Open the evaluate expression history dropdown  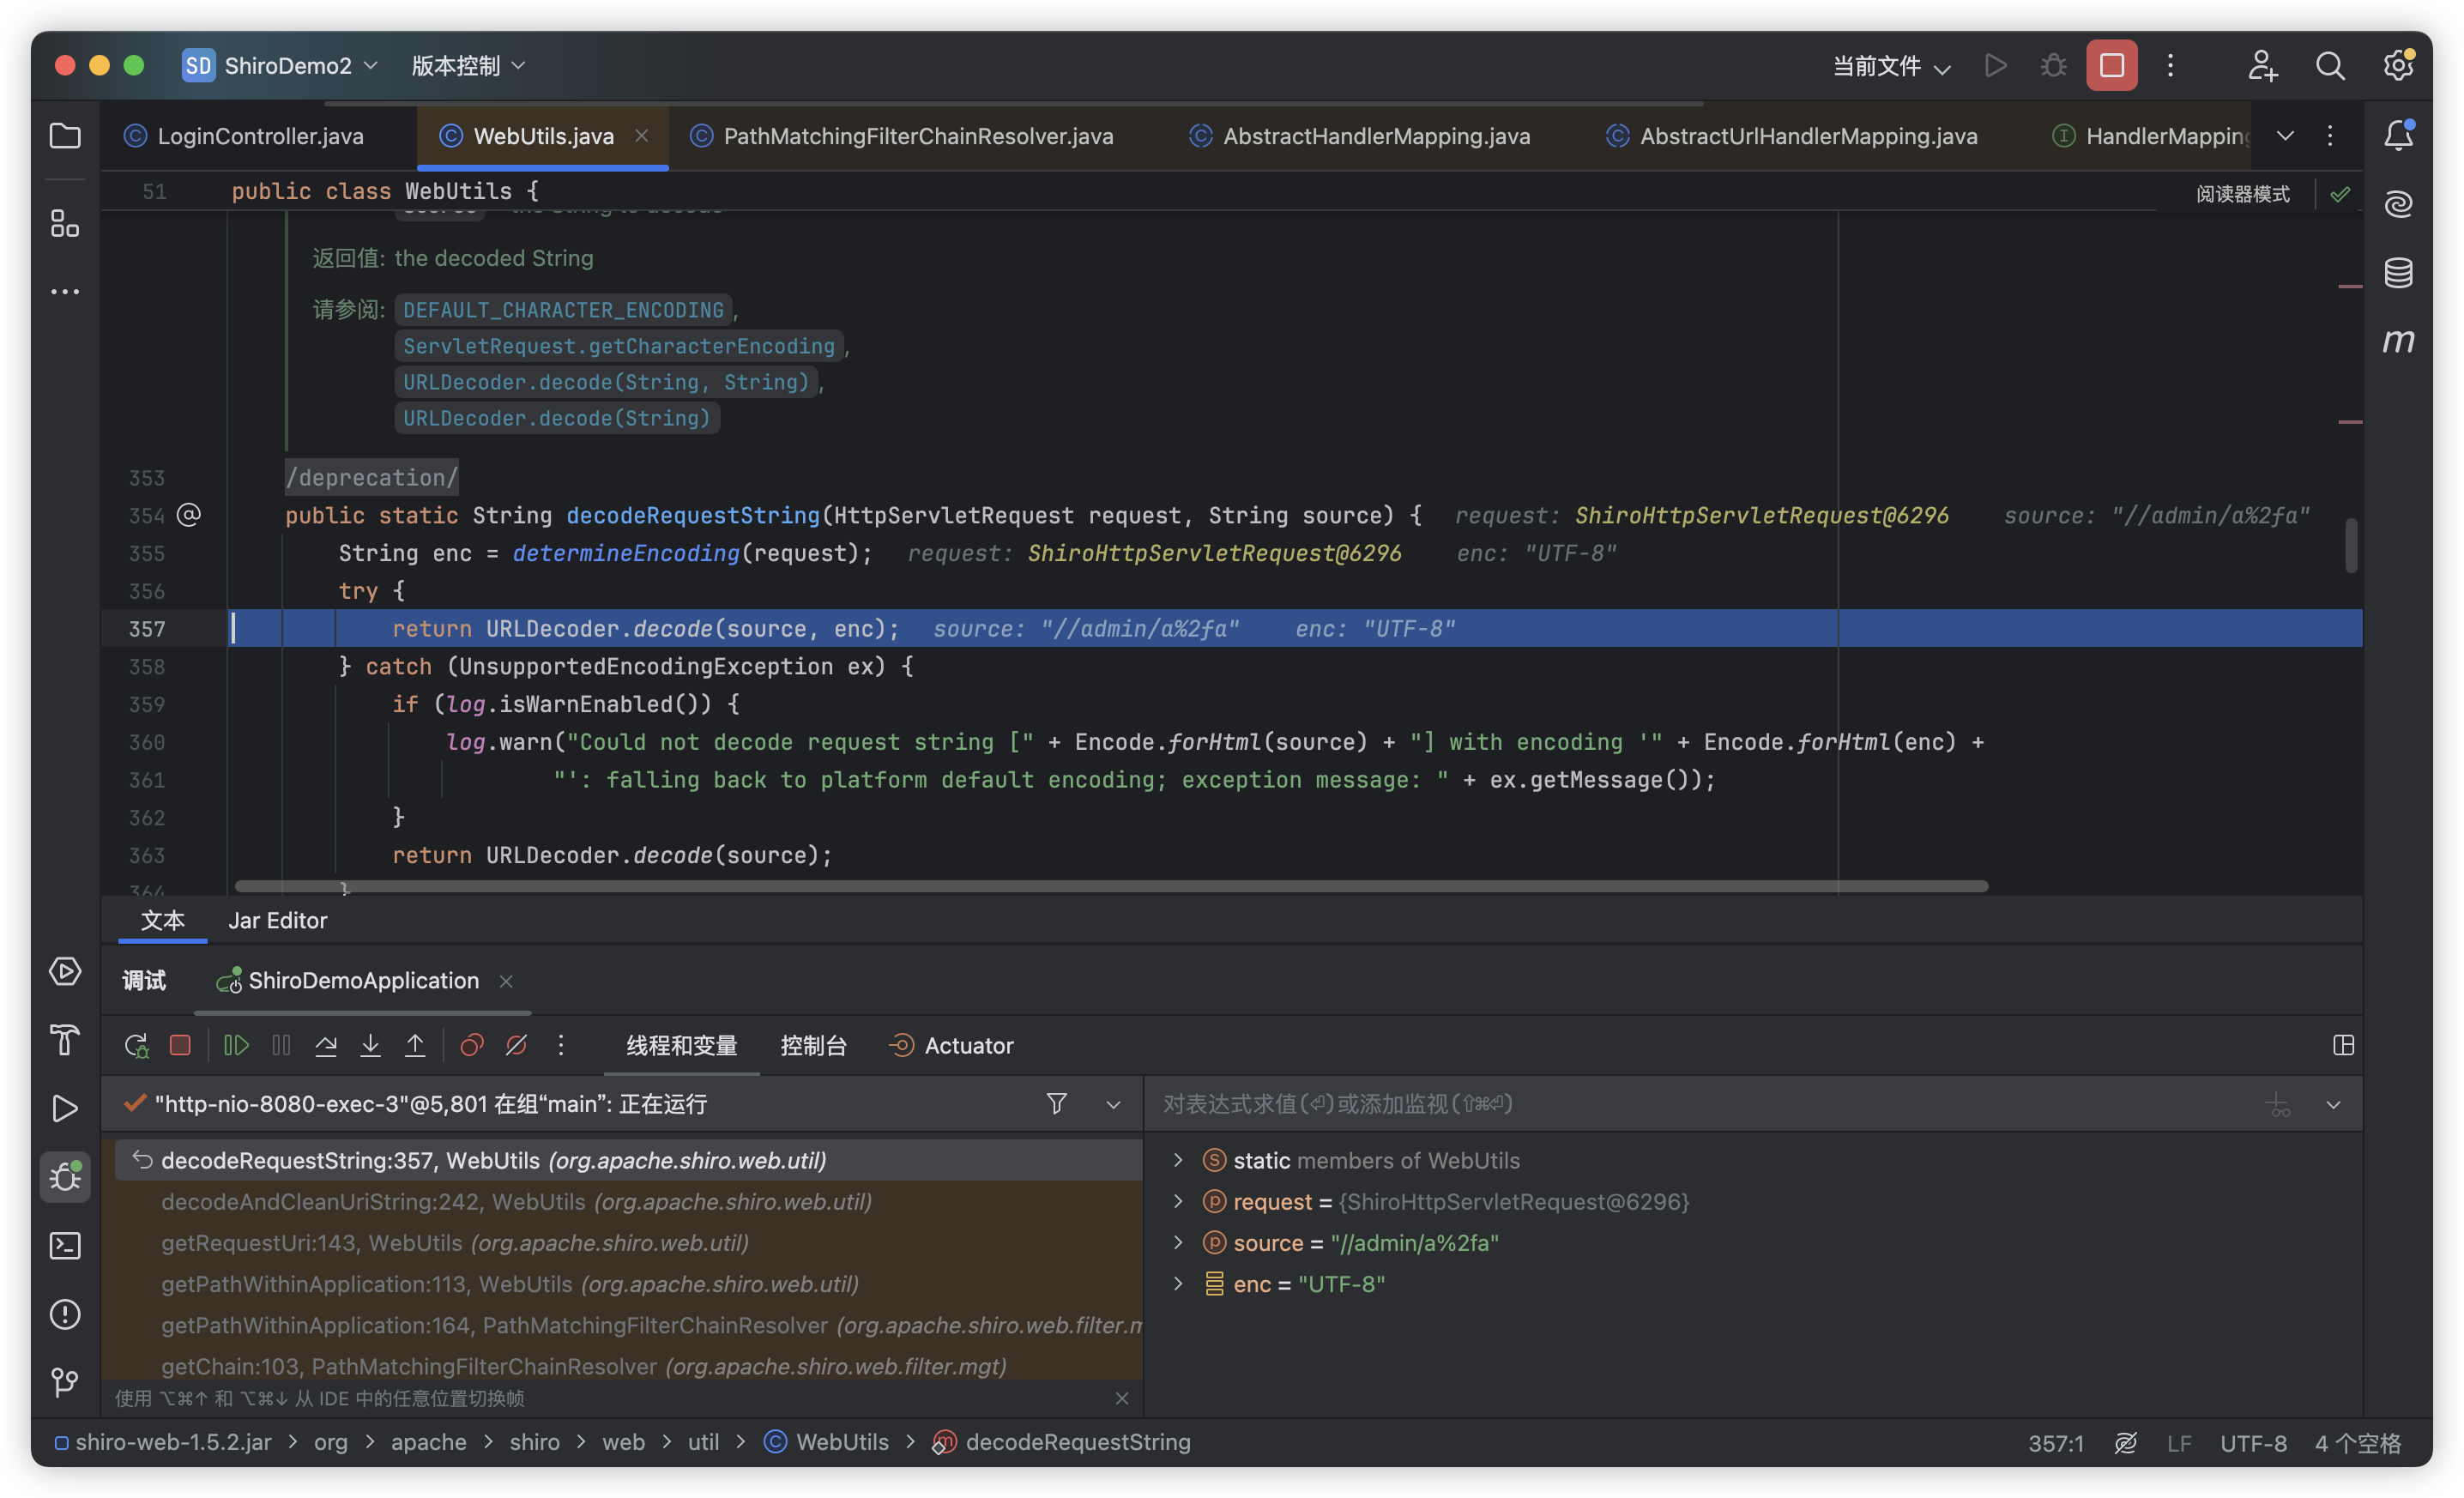click(2333, 1104)
